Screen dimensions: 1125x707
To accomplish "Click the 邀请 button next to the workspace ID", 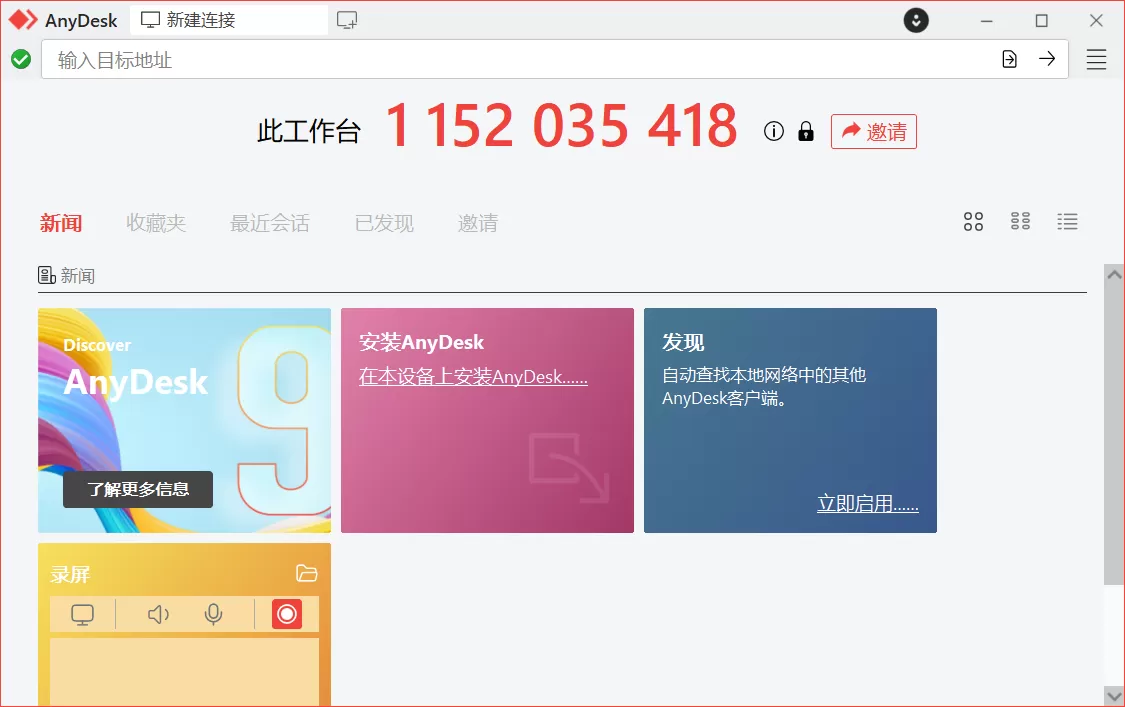I will tap(874, 131).
